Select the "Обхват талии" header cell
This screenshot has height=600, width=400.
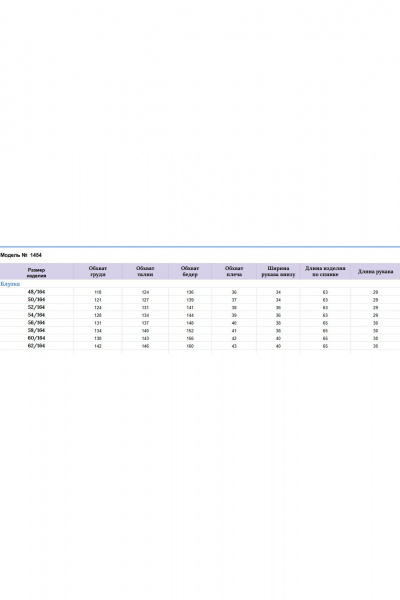point(145,271)
